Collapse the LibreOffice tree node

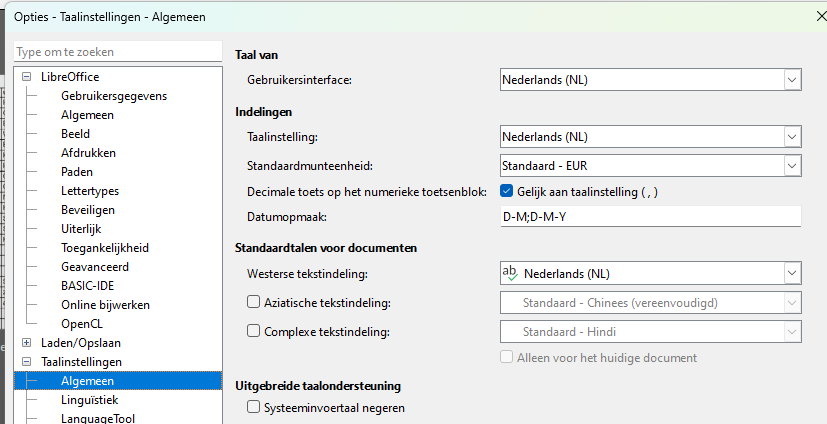click(27, 77)
